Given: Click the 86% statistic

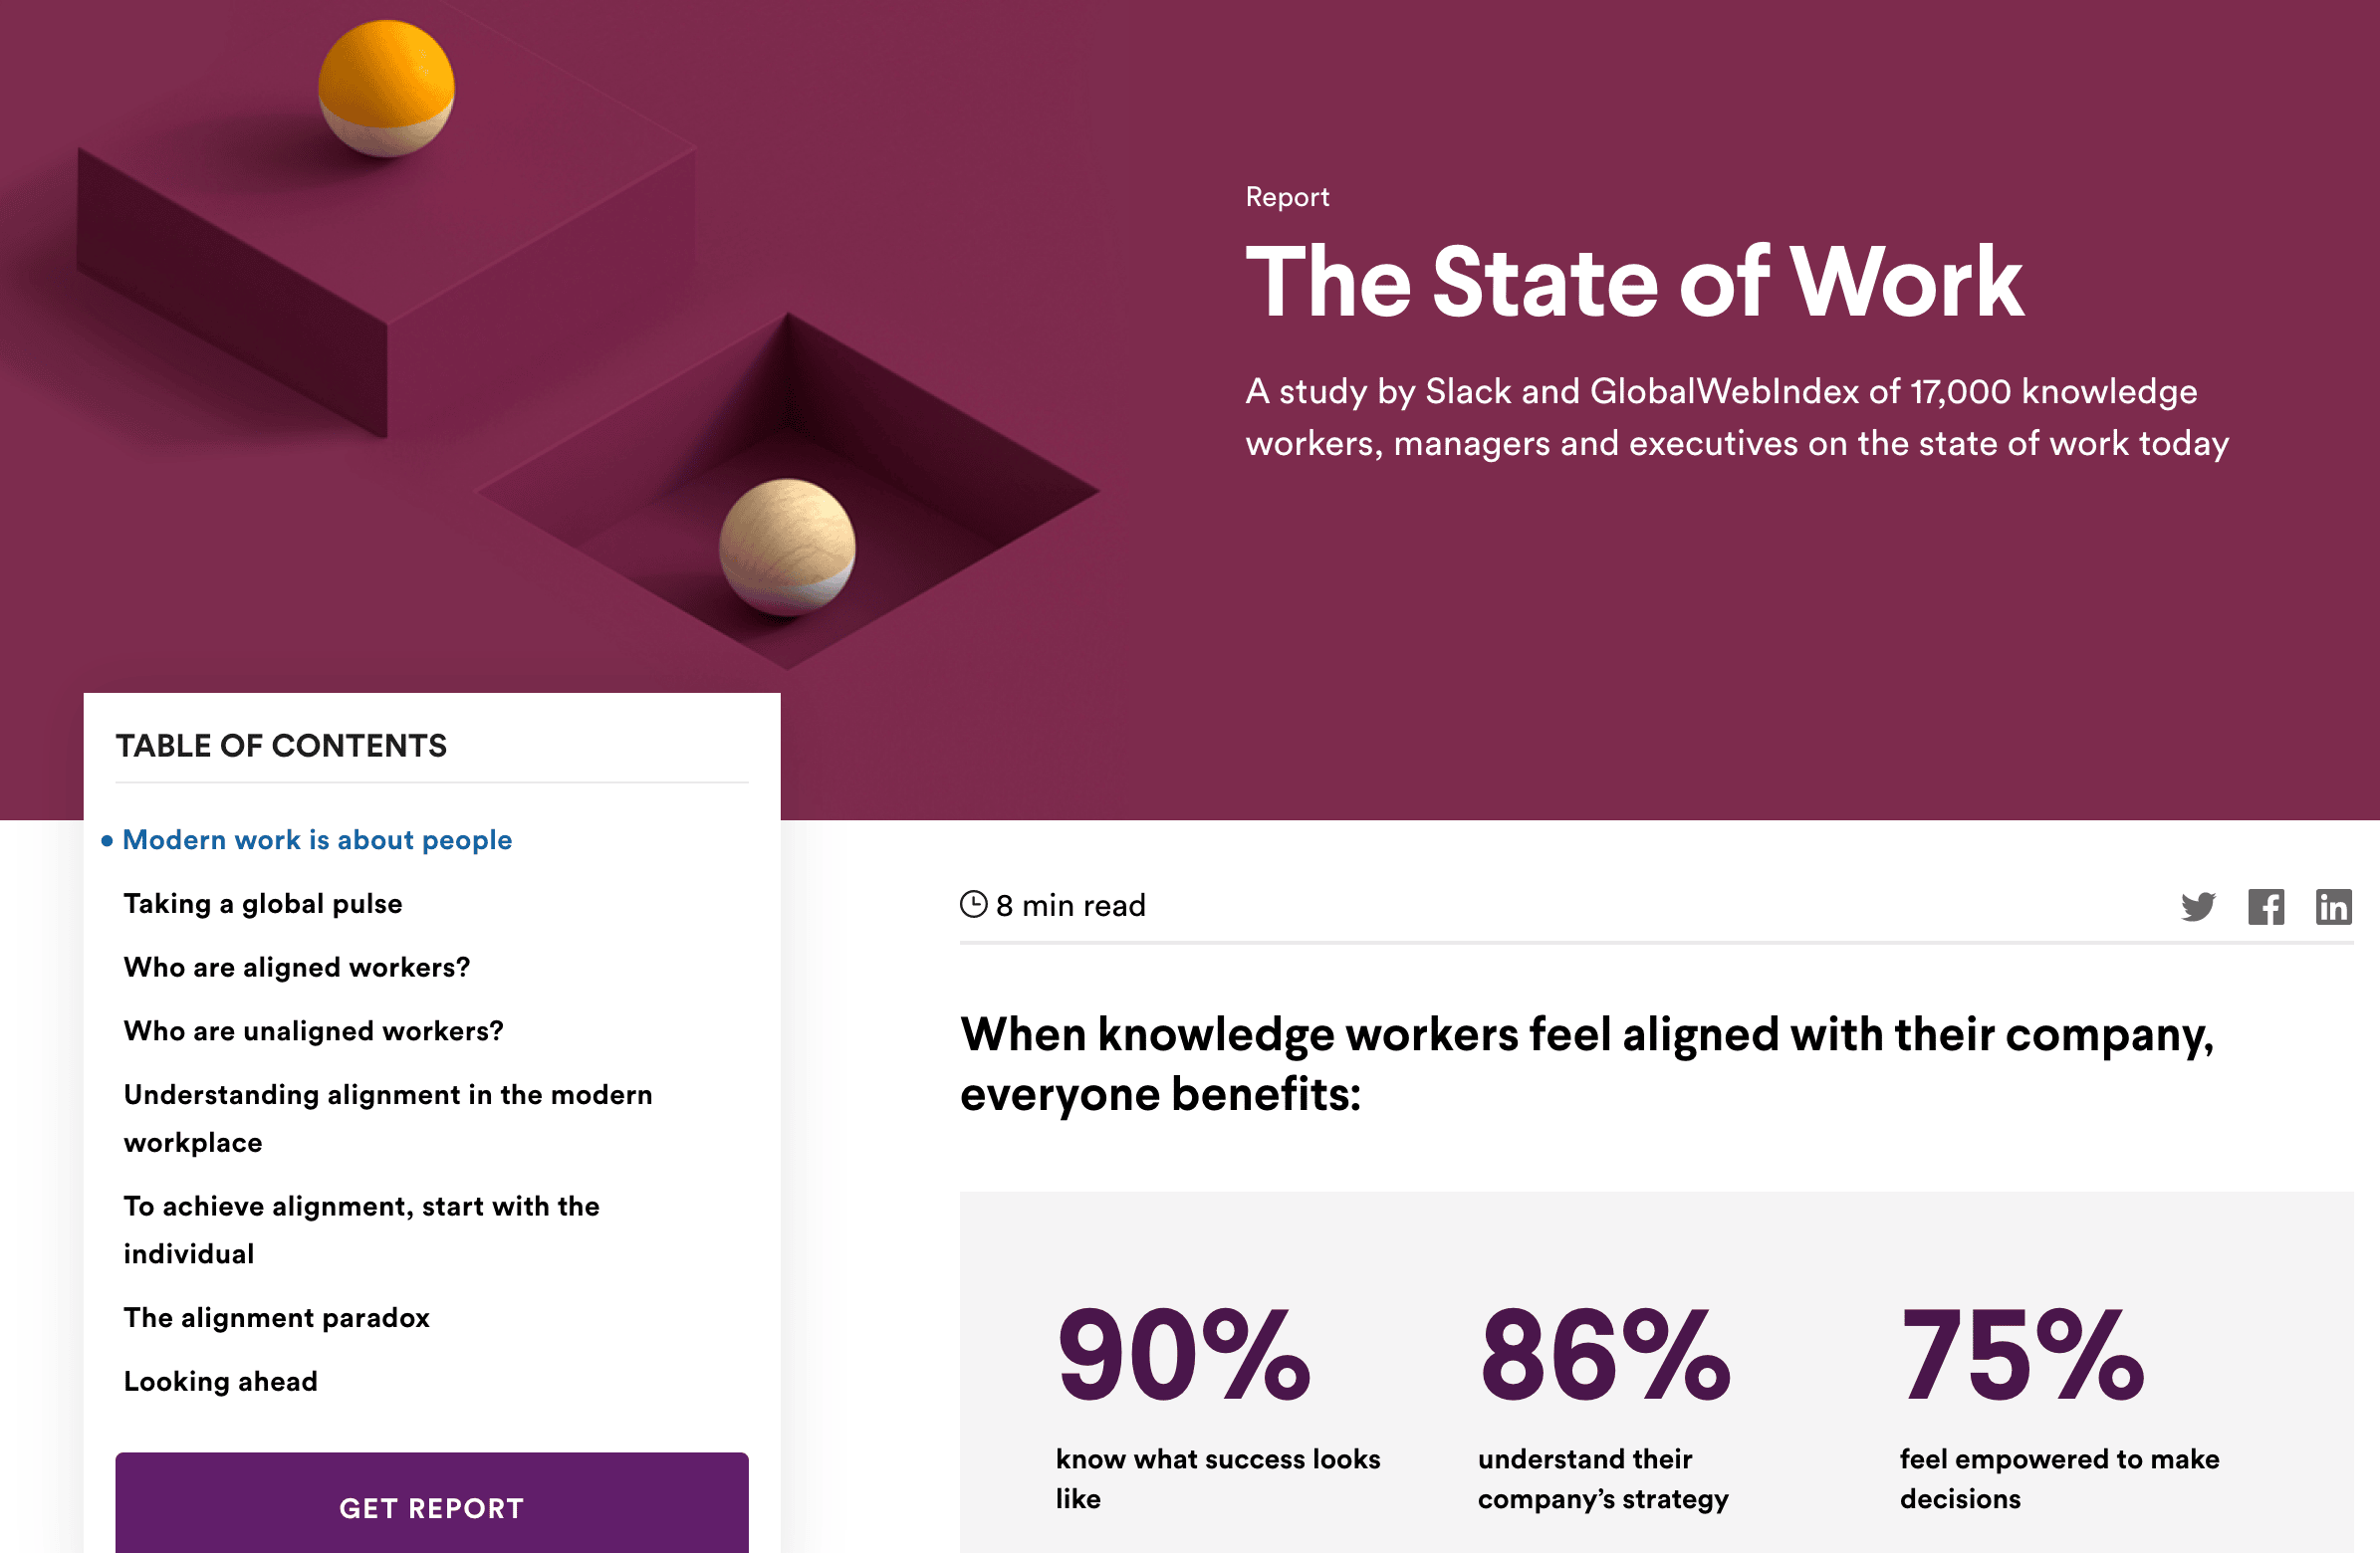Looking at the screenshot, I should [x=1605, y=1355].
